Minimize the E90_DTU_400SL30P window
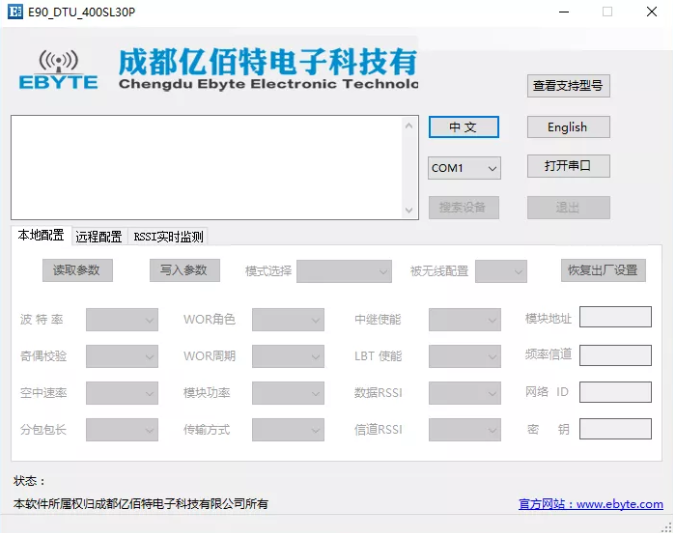 [564, 12]
